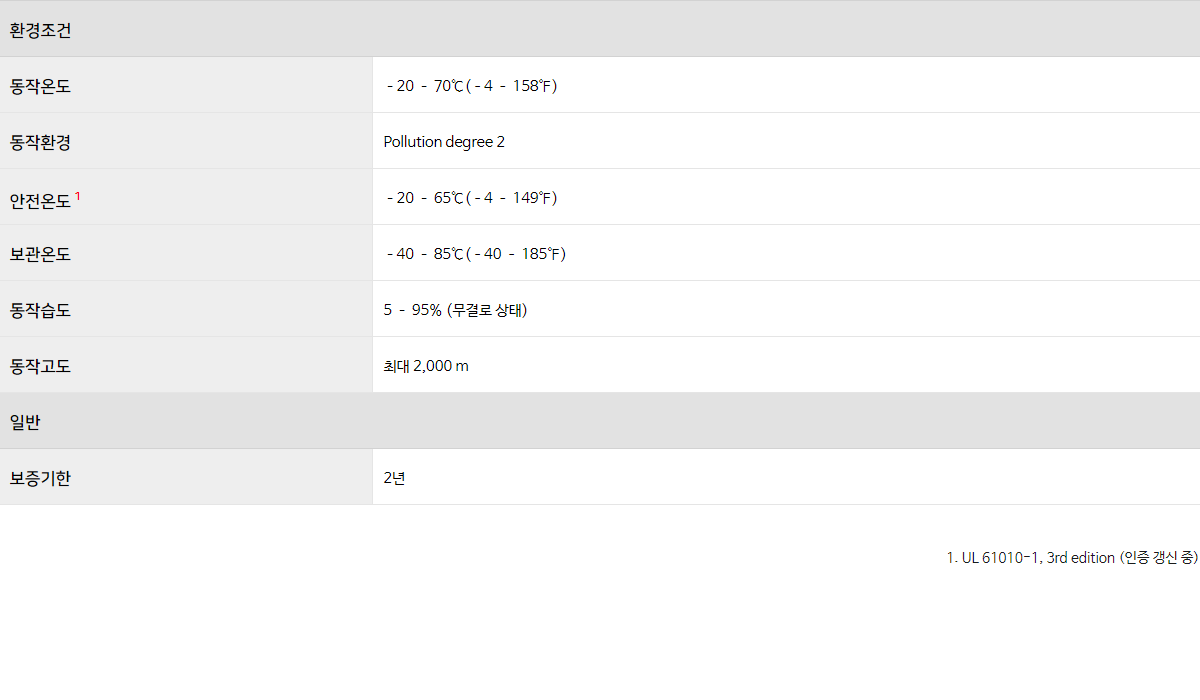The height and width of the screenshot is (700, 1200).
Task: Click the 2년 warranty value
Action: 394,478
